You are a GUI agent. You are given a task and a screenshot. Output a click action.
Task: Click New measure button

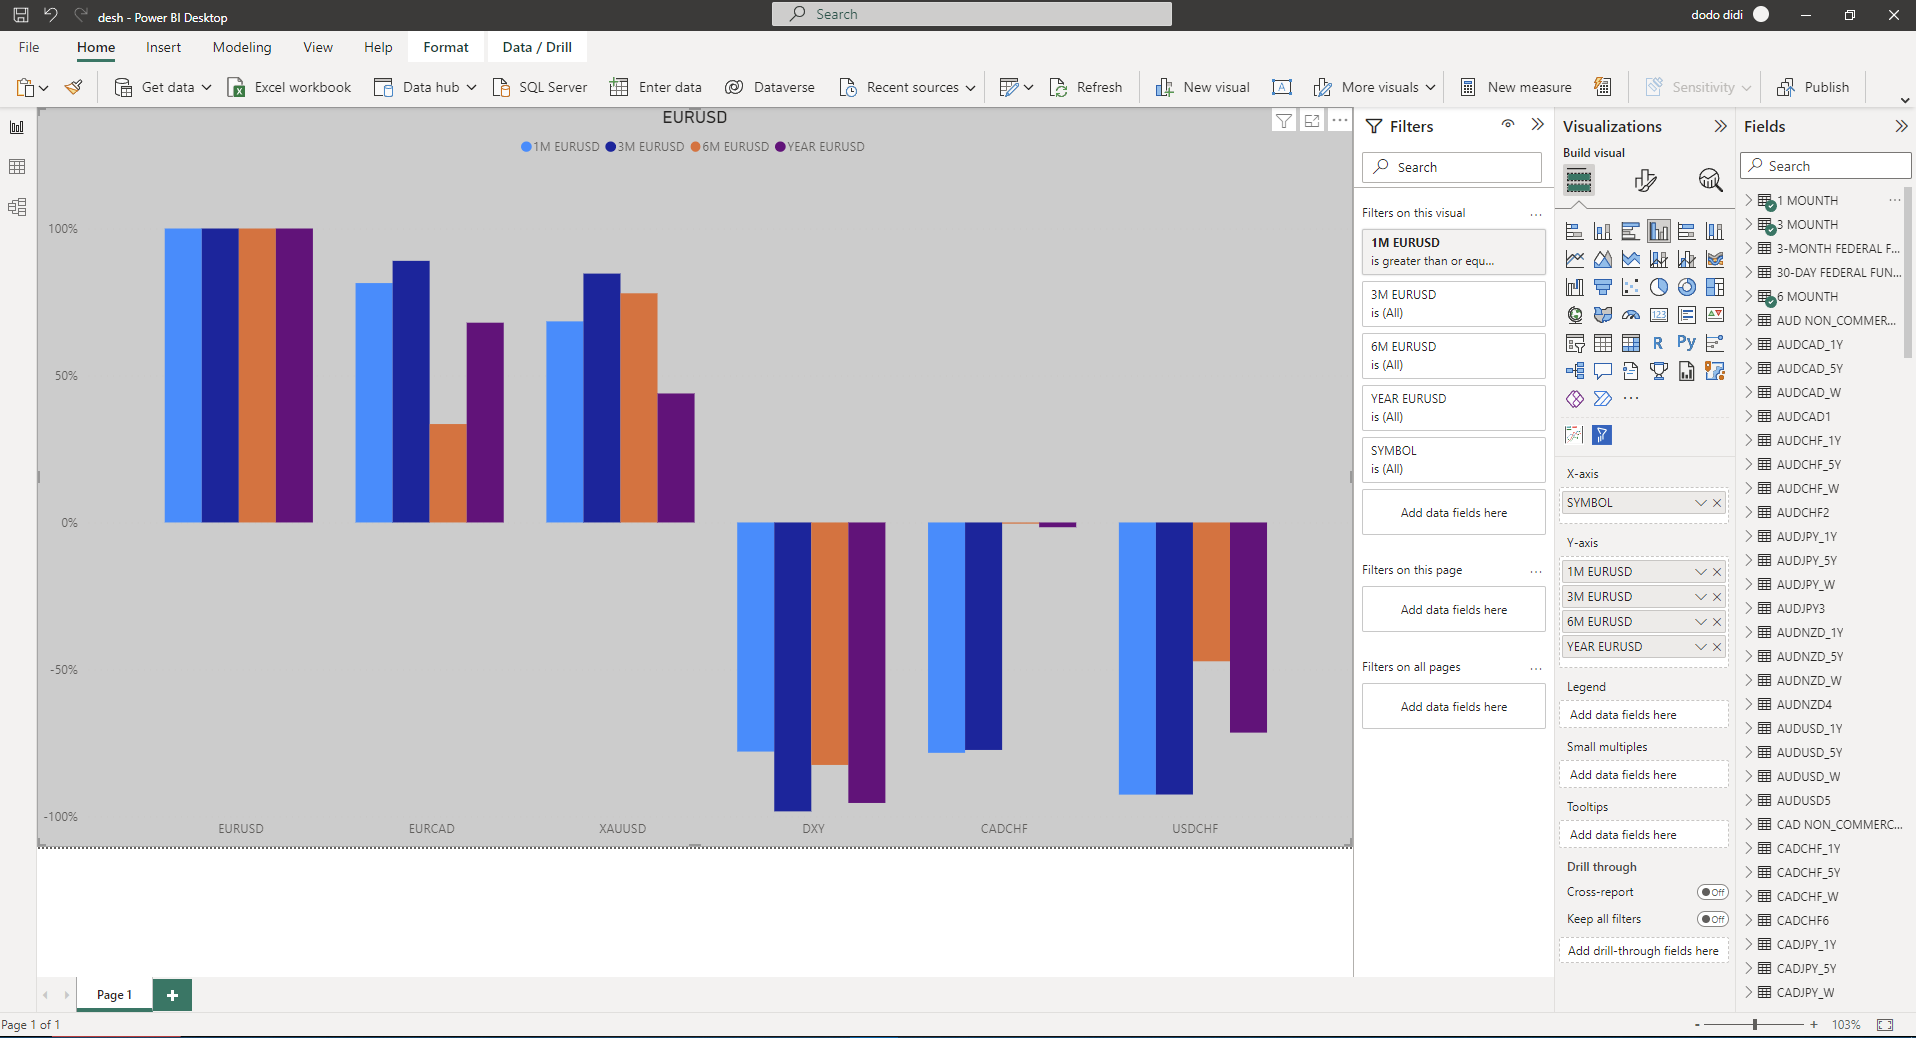click(x=1516, y=87)
